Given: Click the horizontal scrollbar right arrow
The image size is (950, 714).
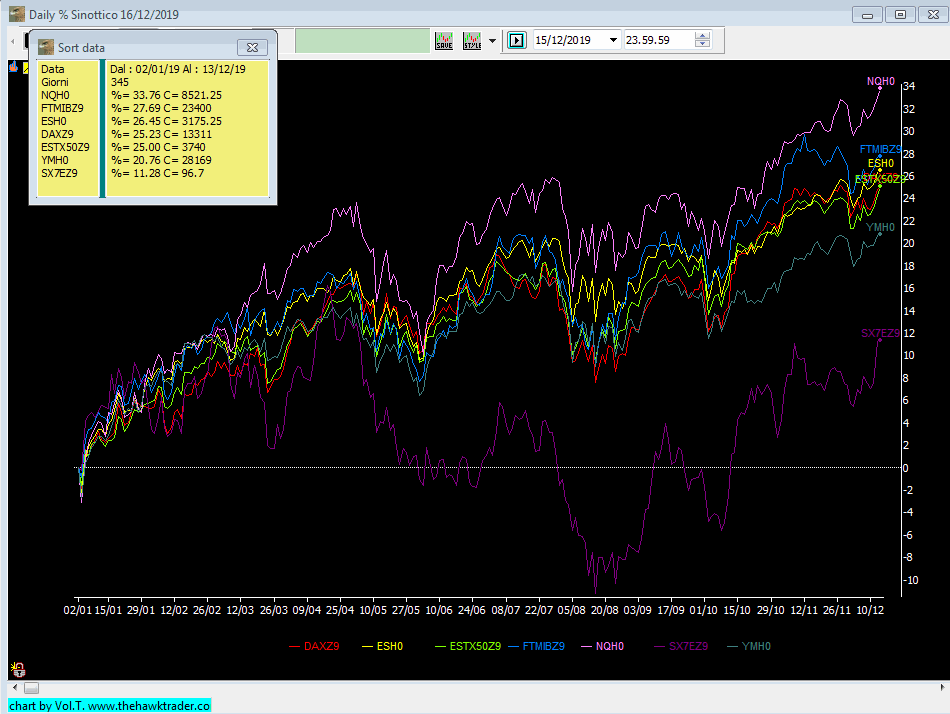Looking at the screenshot, I should pyautogui.click(x=942, y=687).
